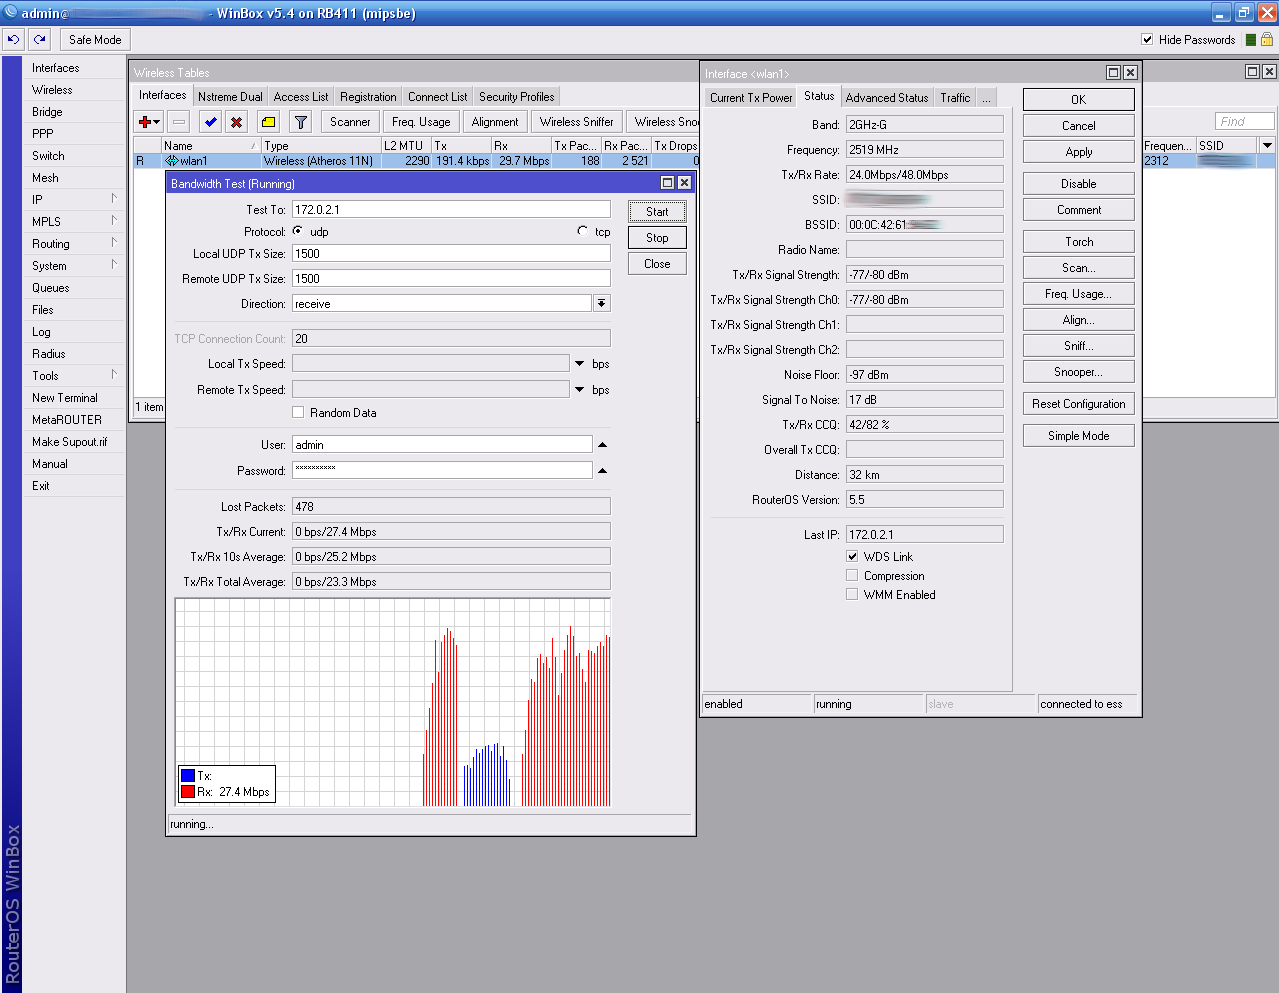Click the redo arrow icon
This screenshot has width=1279, height=993.
(x=39, y=40)
